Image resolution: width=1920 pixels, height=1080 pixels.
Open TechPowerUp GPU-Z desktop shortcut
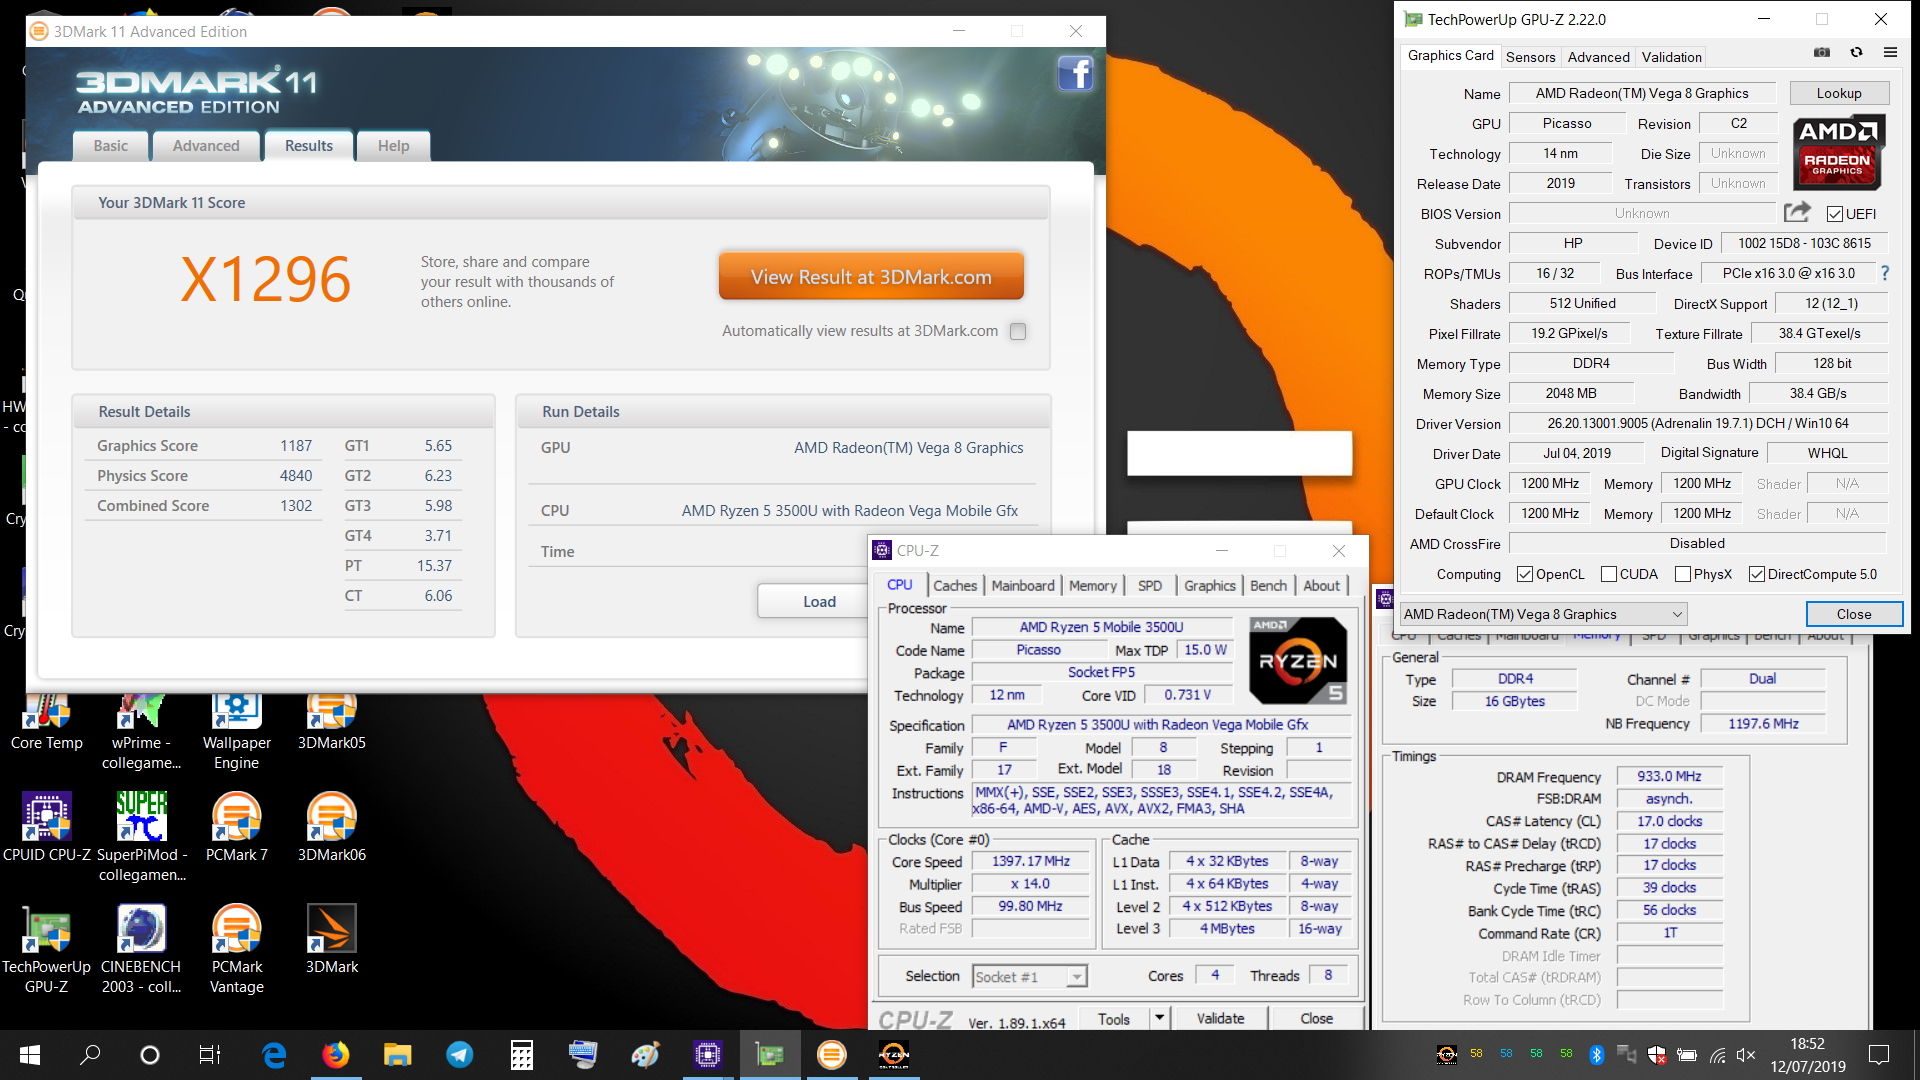pos(47,949)
